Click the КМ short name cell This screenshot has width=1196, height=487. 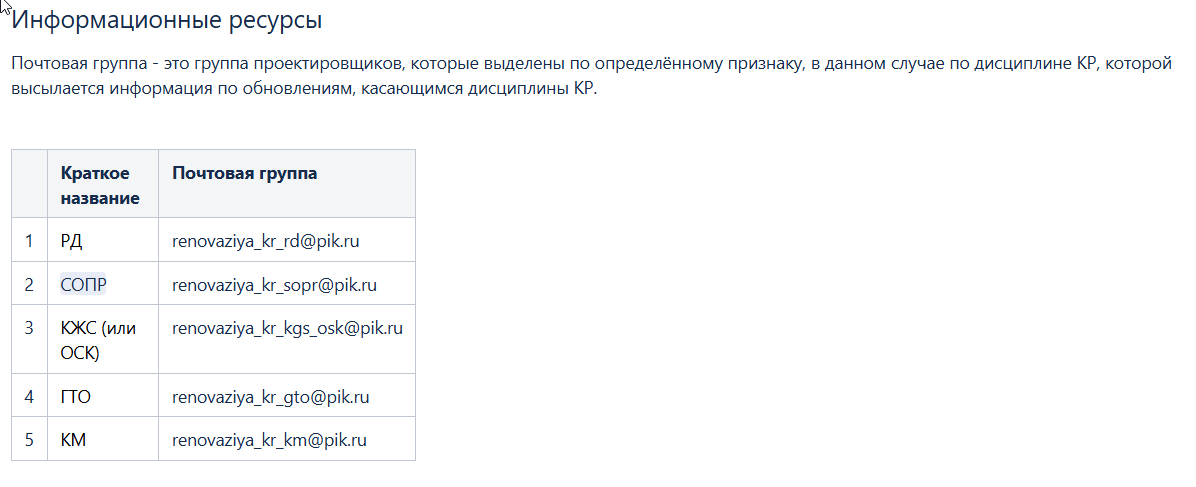click(103, 439)
